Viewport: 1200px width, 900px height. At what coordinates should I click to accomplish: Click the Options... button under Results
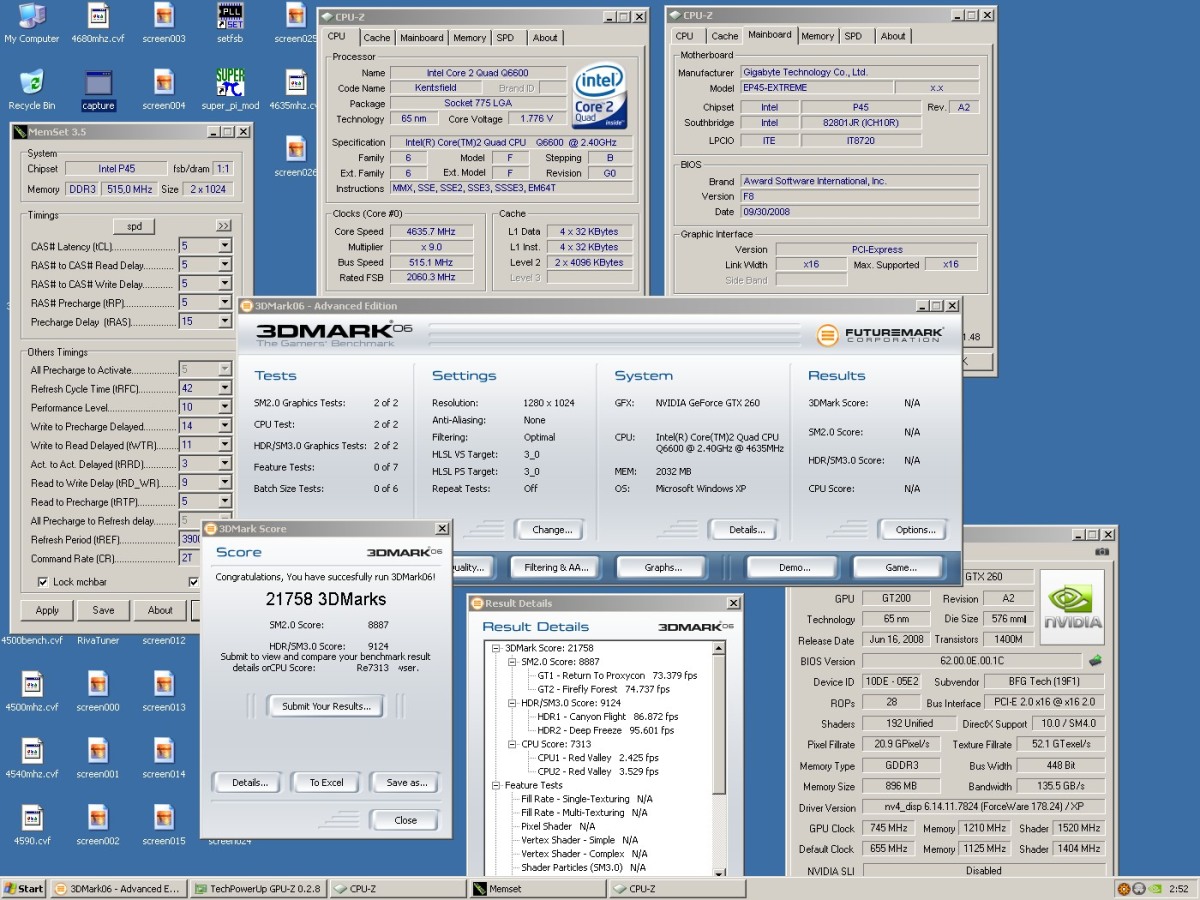tap(913, 529)
